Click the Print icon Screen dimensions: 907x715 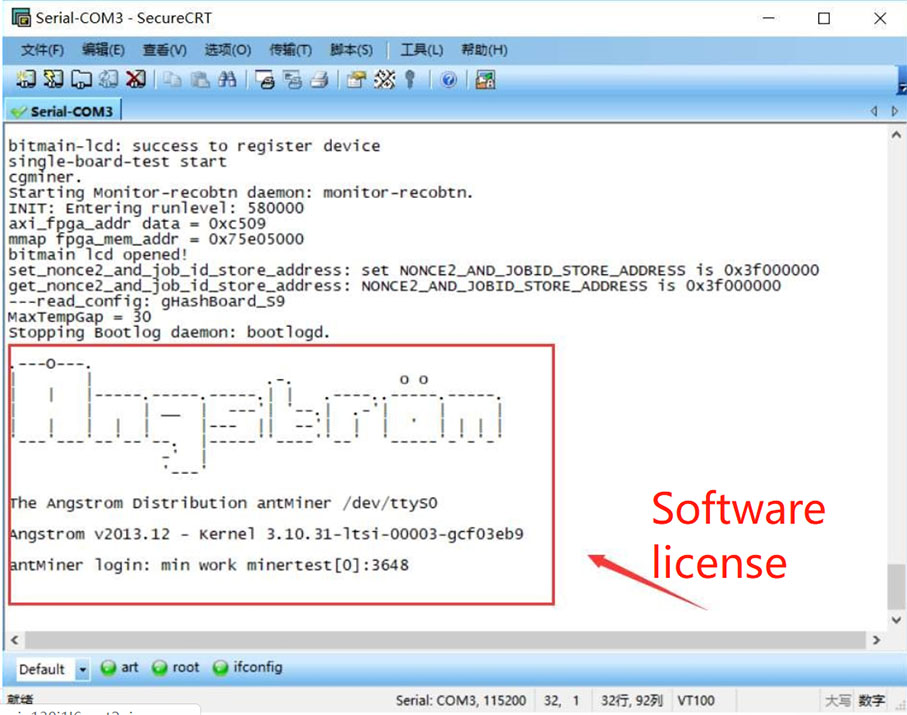pos(318,80)
